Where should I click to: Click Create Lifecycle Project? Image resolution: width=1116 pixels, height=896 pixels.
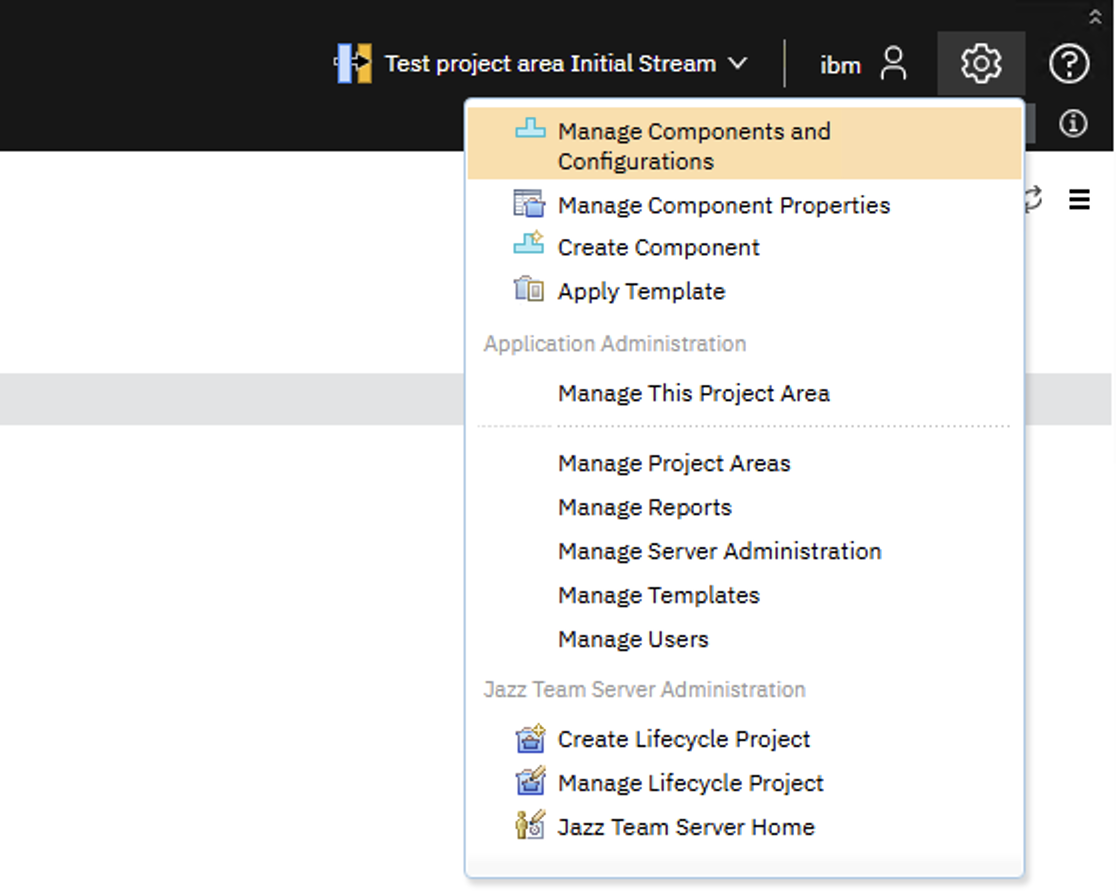(684, 739)
